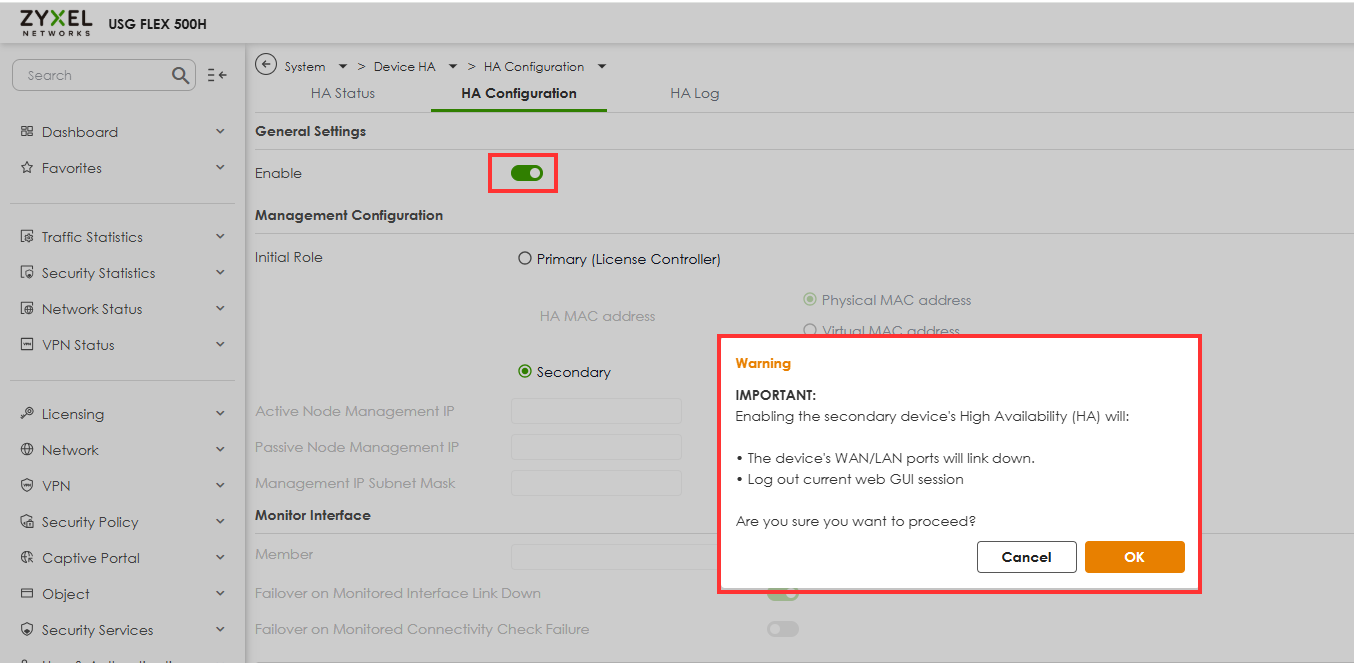
Task: Expand the Captive Portal section
Action: coord(220,558)
